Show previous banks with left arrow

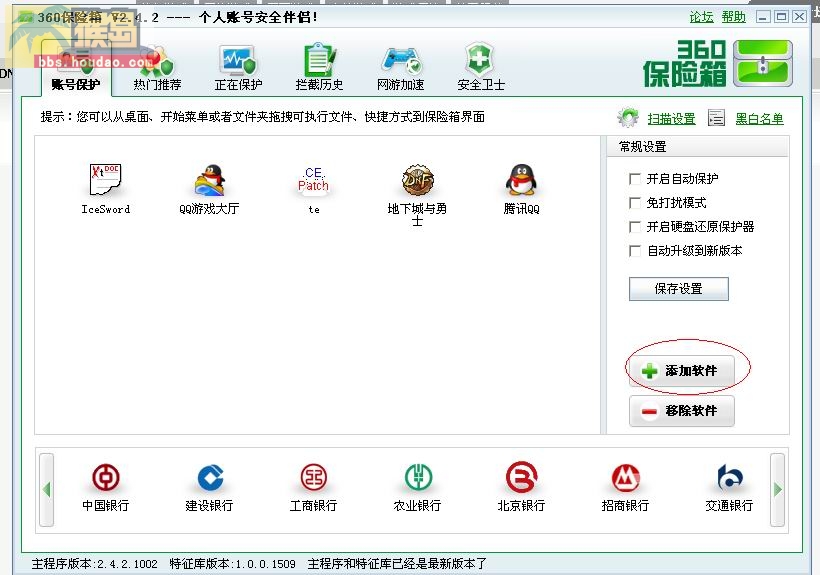tap(47, 490)
